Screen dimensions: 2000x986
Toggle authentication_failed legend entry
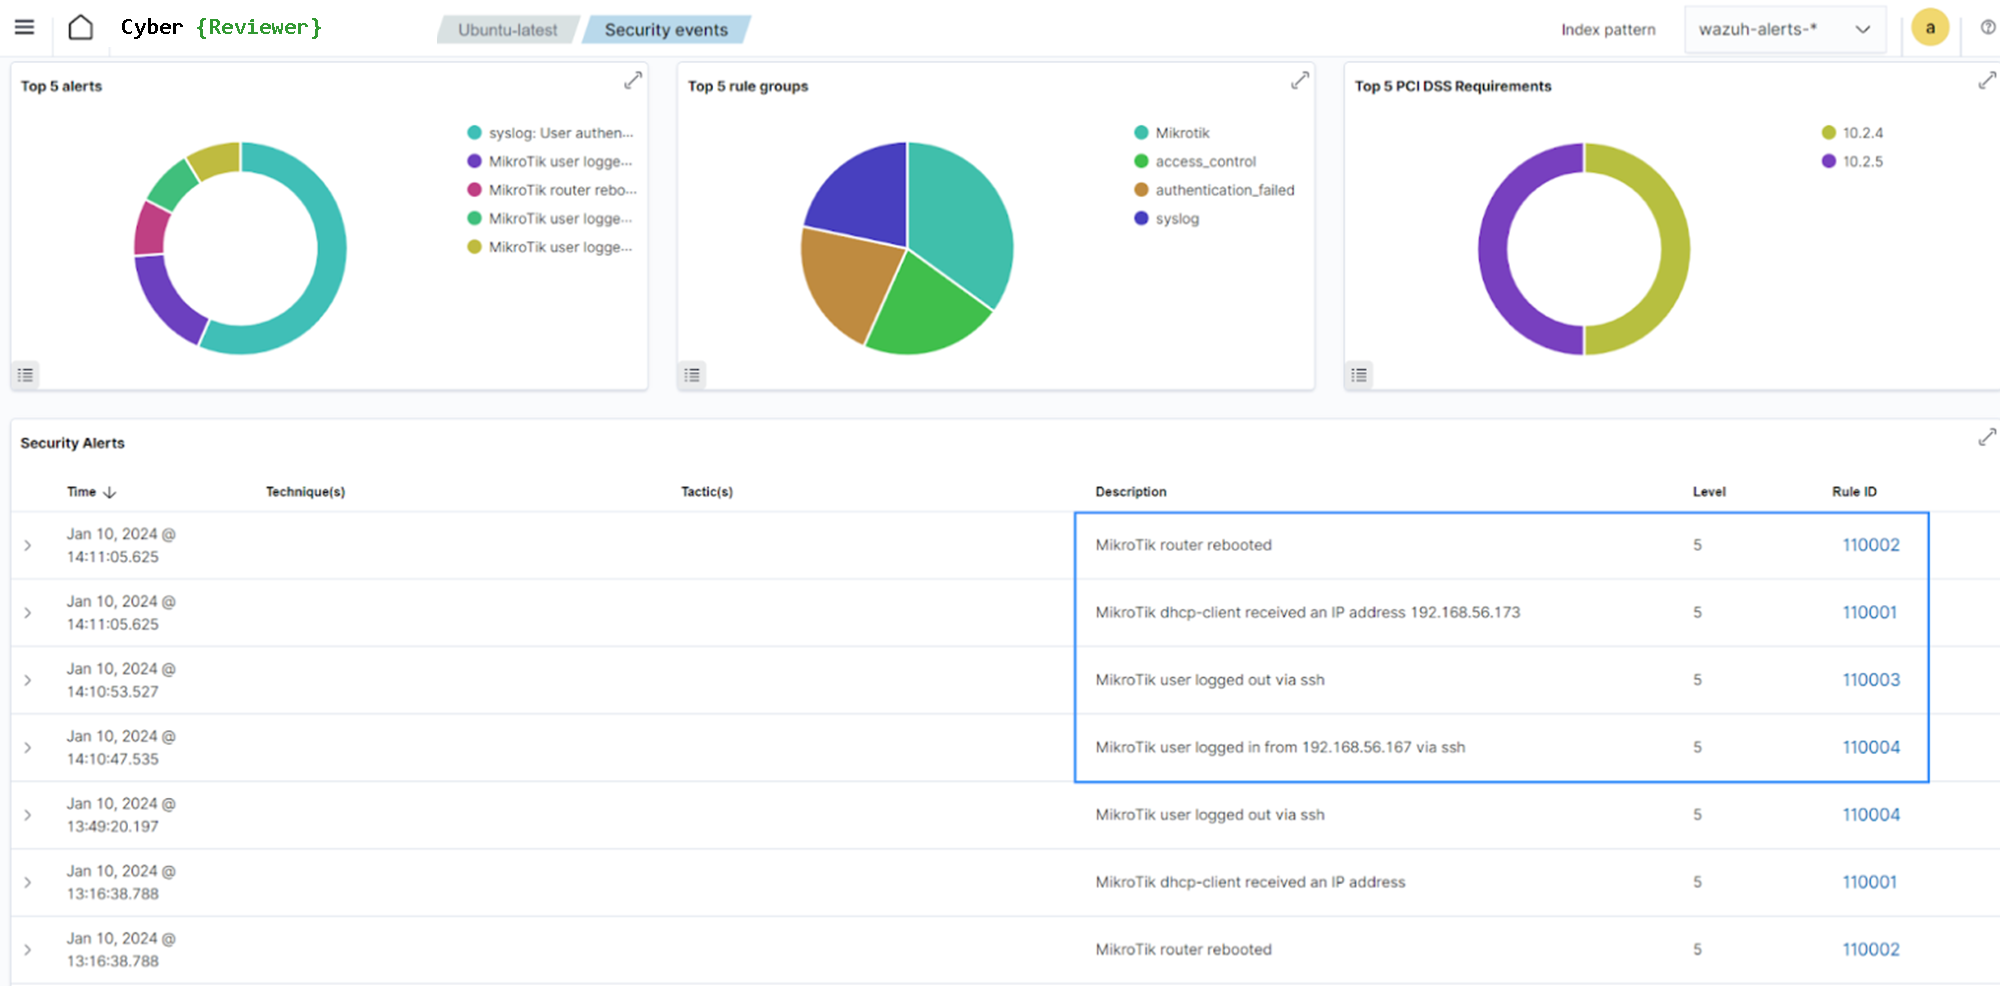1224,190
